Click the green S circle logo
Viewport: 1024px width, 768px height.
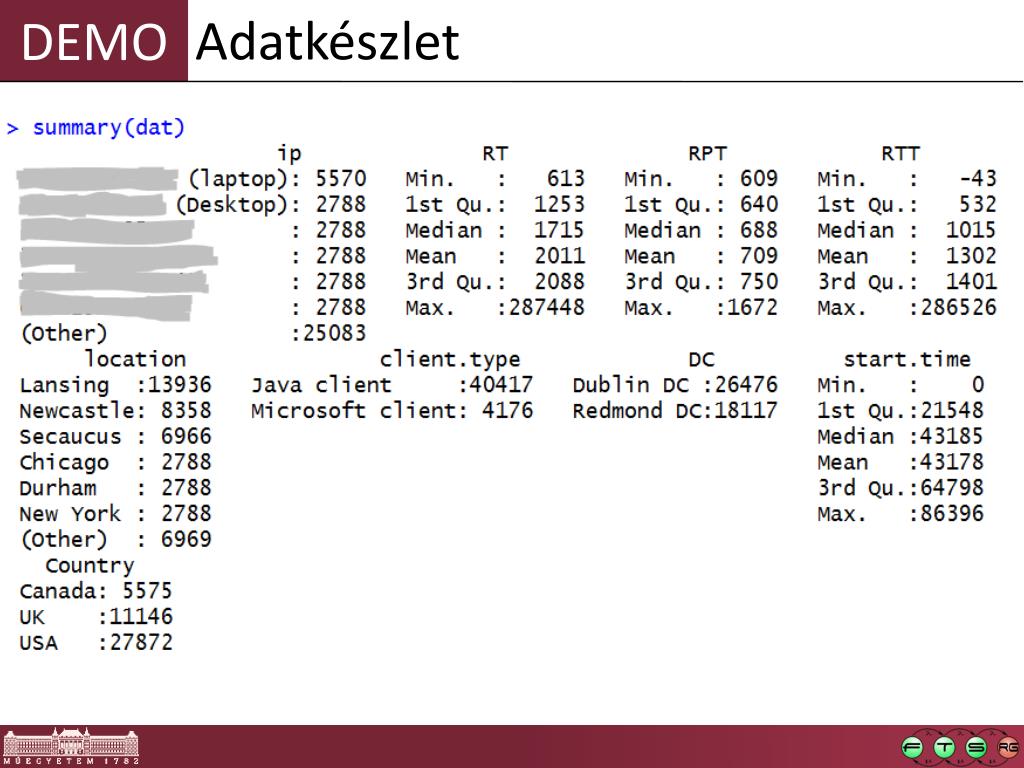click(x=976, y=748)
